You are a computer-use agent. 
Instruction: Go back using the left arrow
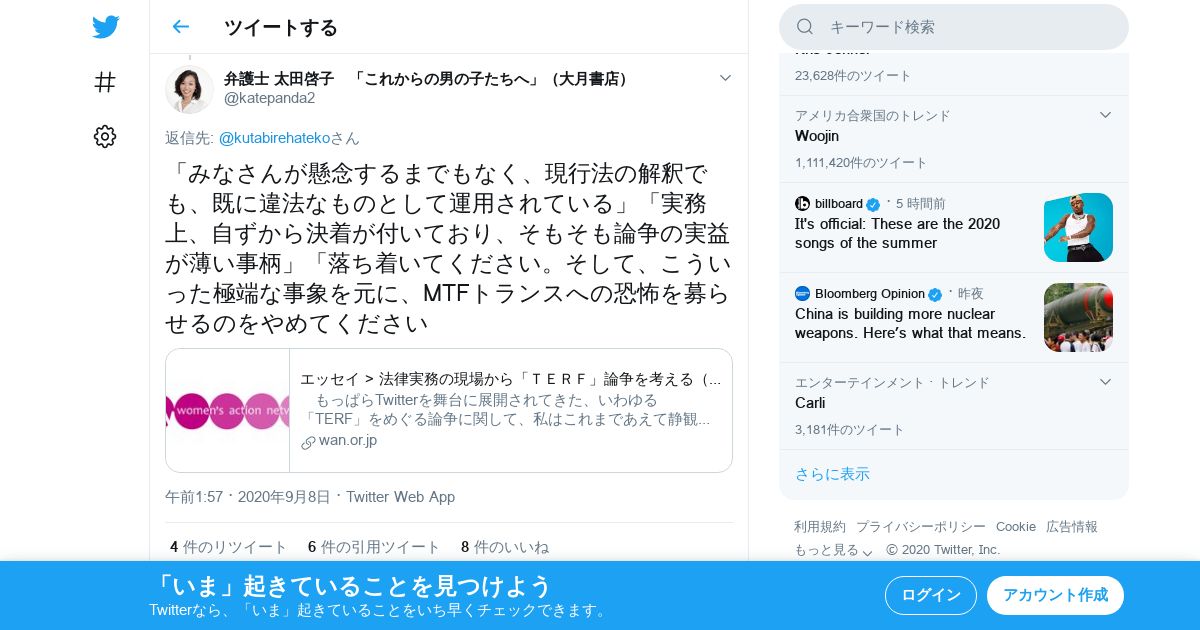click(180, 27)
